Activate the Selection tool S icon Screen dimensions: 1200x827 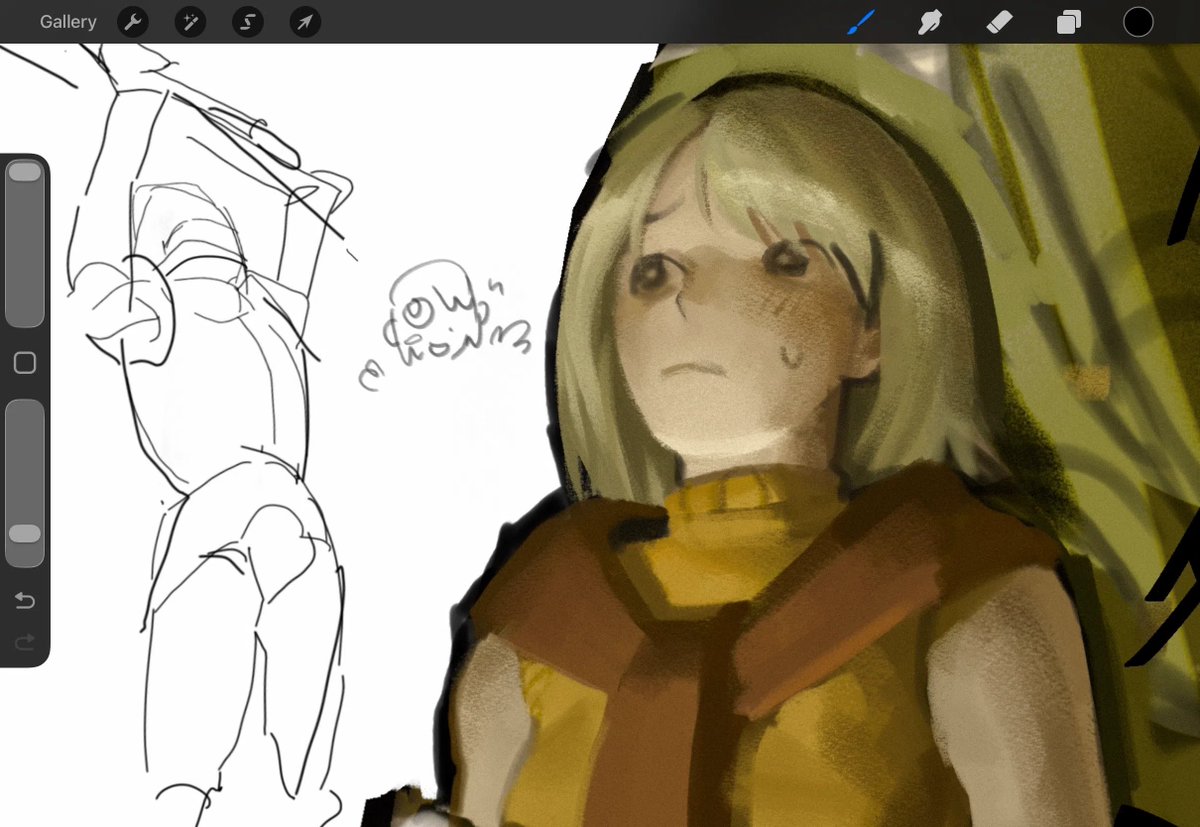tap(248, 22)
